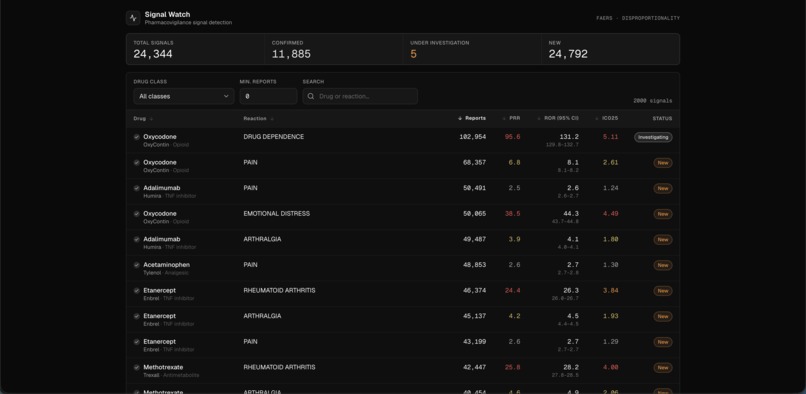Click the 'FAERS · DISPROPORTIONALITY' label
The height and width of the screenshot is (394, 806).
click(x=638, y=18)
